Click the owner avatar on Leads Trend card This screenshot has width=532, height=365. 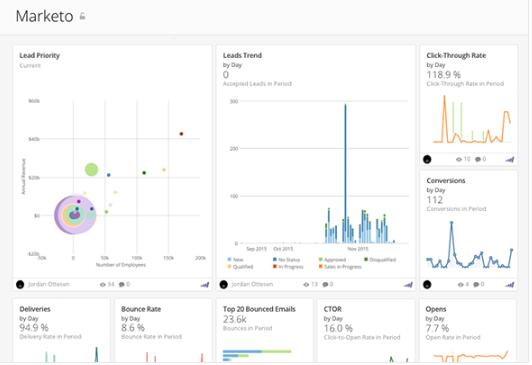[x=223, y=284]
